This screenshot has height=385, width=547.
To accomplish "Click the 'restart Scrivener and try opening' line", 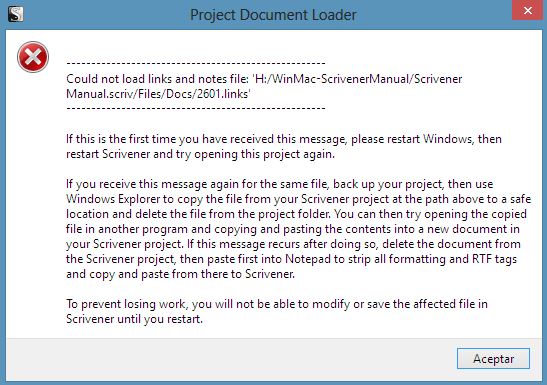I will click(200, 154).
